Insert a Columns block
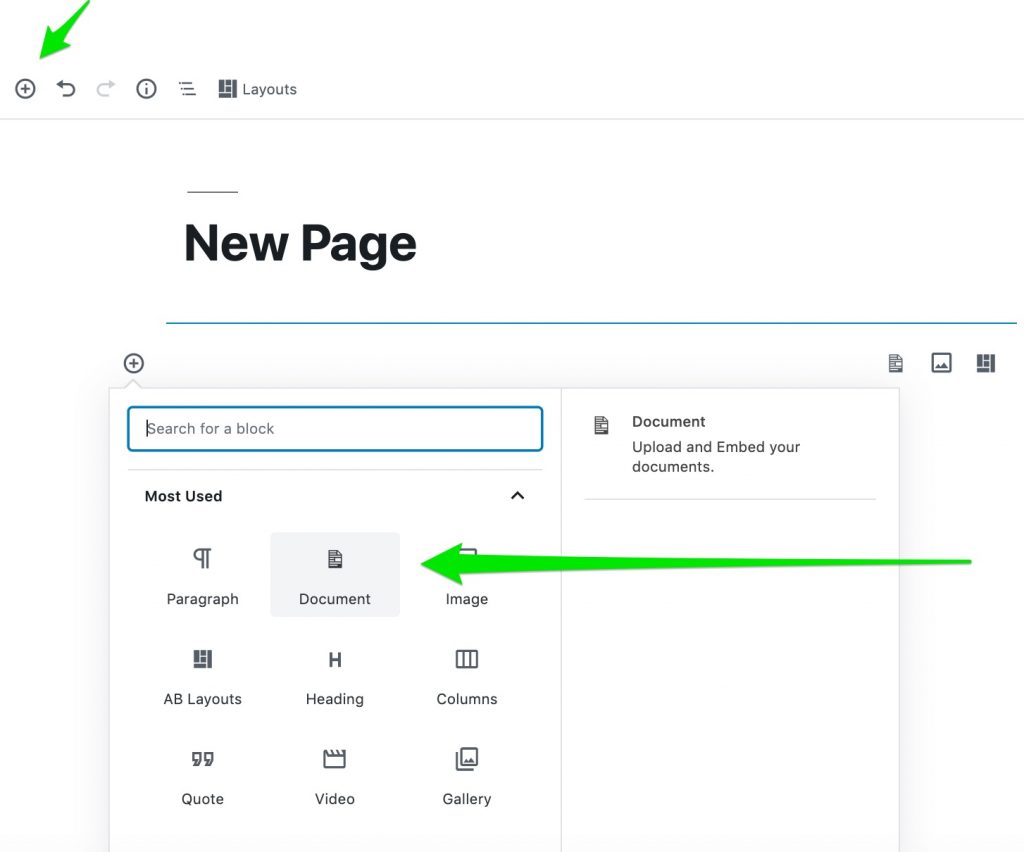This screenshot has width=1024, height=852. pos(466,675)
